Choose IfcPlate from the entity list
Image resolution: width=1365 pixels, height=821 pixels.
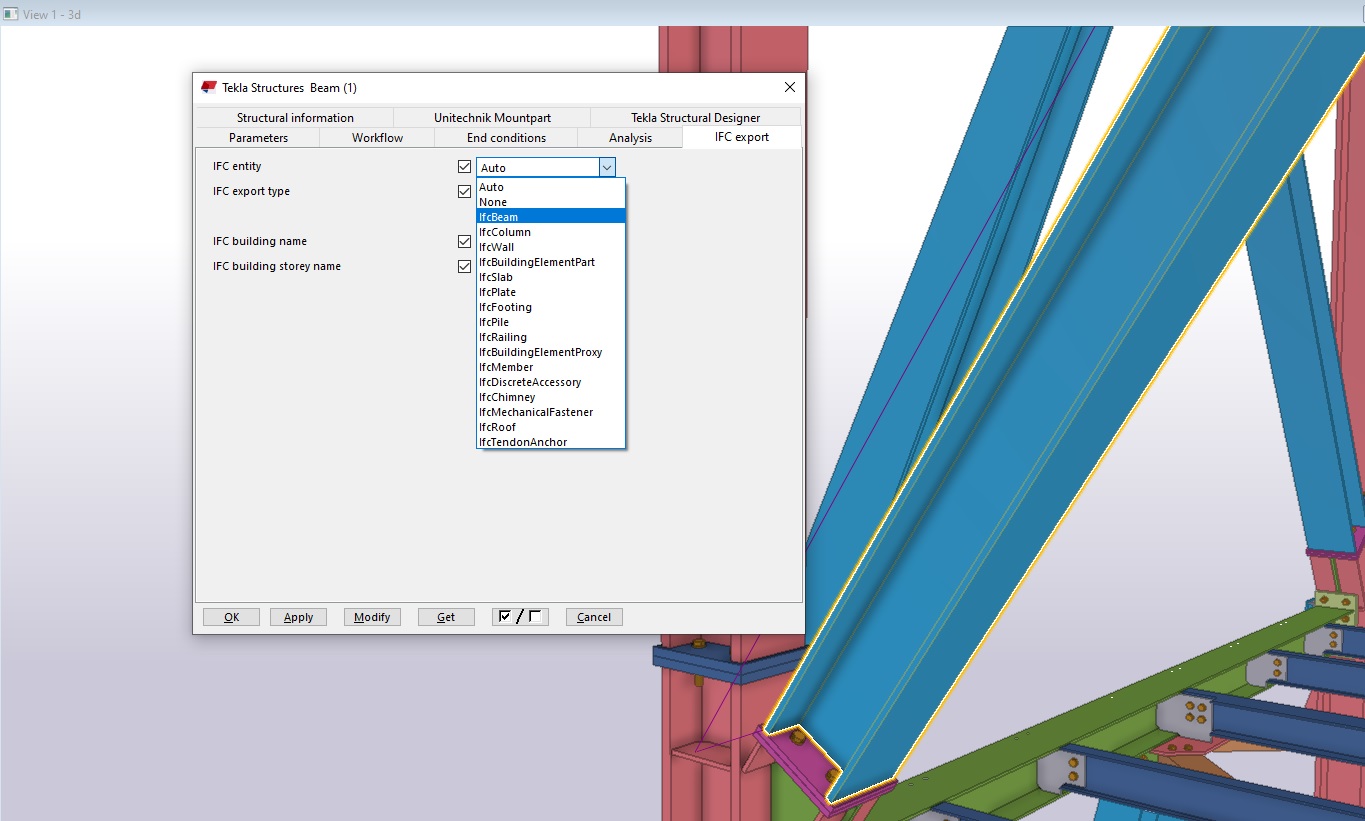[551, 292]
